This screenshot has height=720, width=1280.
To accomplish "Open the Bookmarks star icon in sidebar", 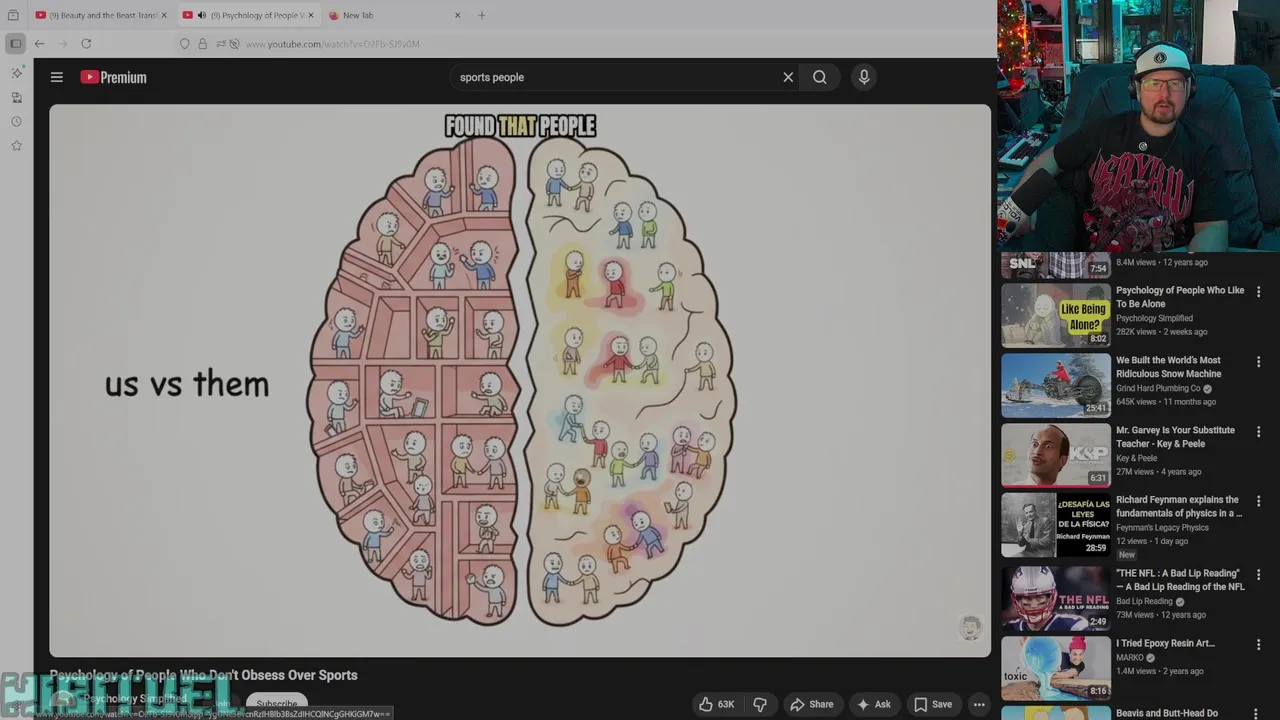I will [16, 145].
